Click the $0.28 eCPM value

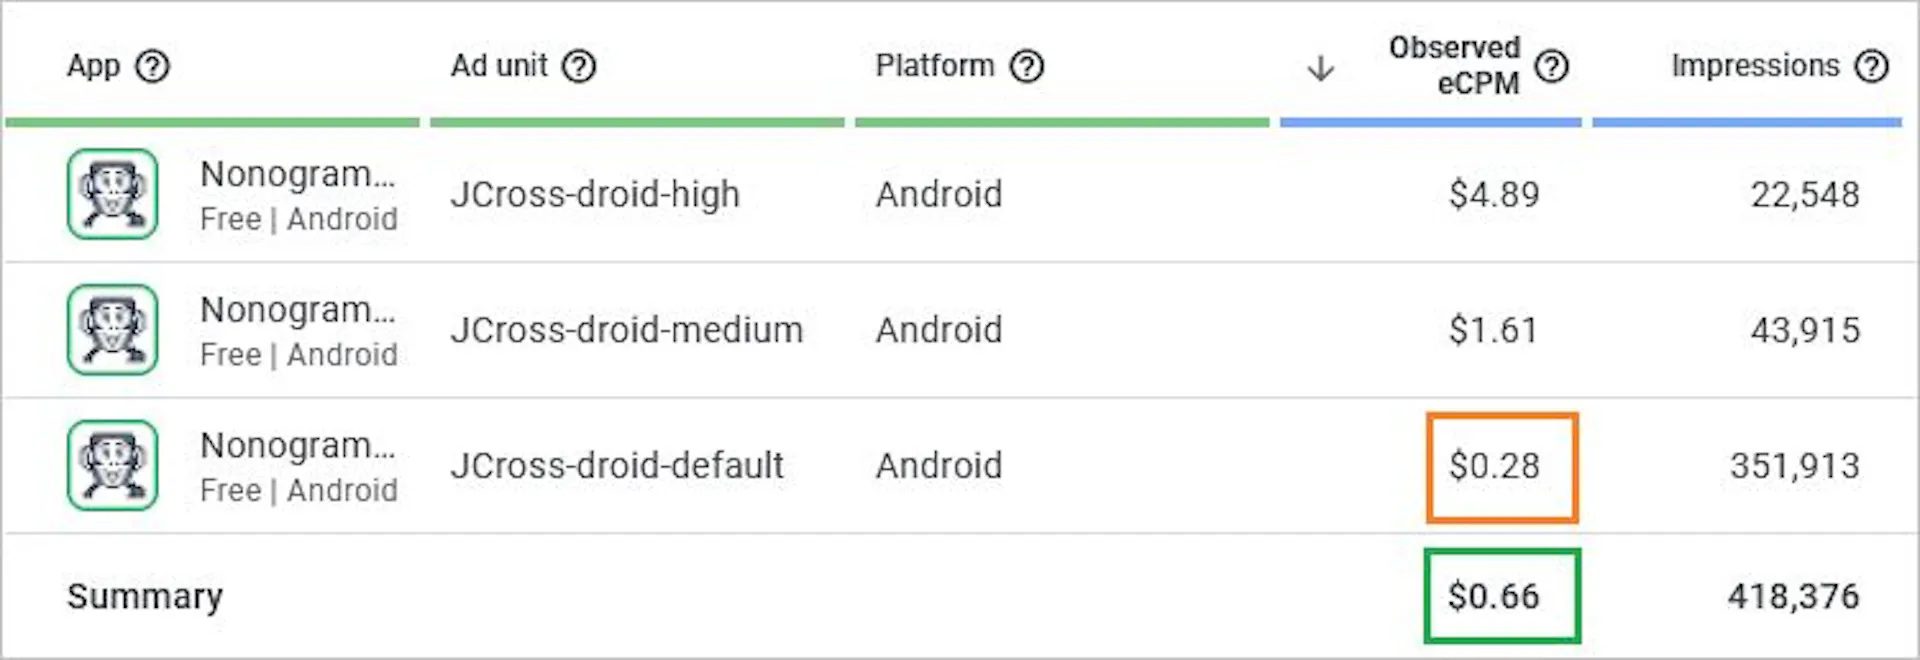(x=1494, y=466)
